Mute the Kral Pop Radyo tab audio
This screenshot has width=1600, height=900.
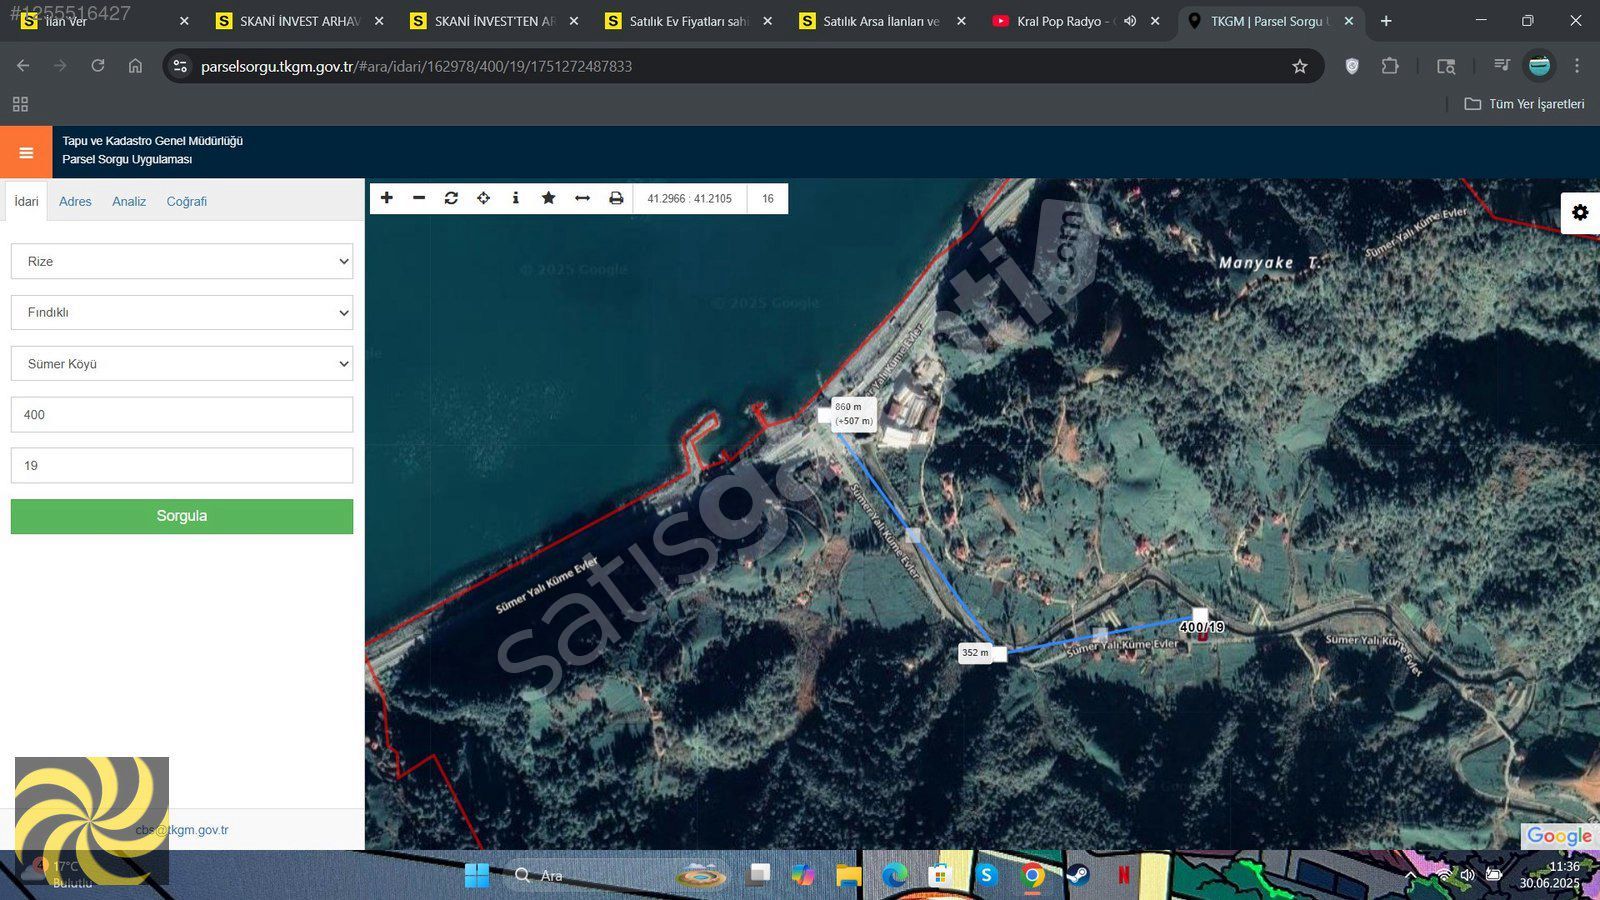pos(1130,21)
